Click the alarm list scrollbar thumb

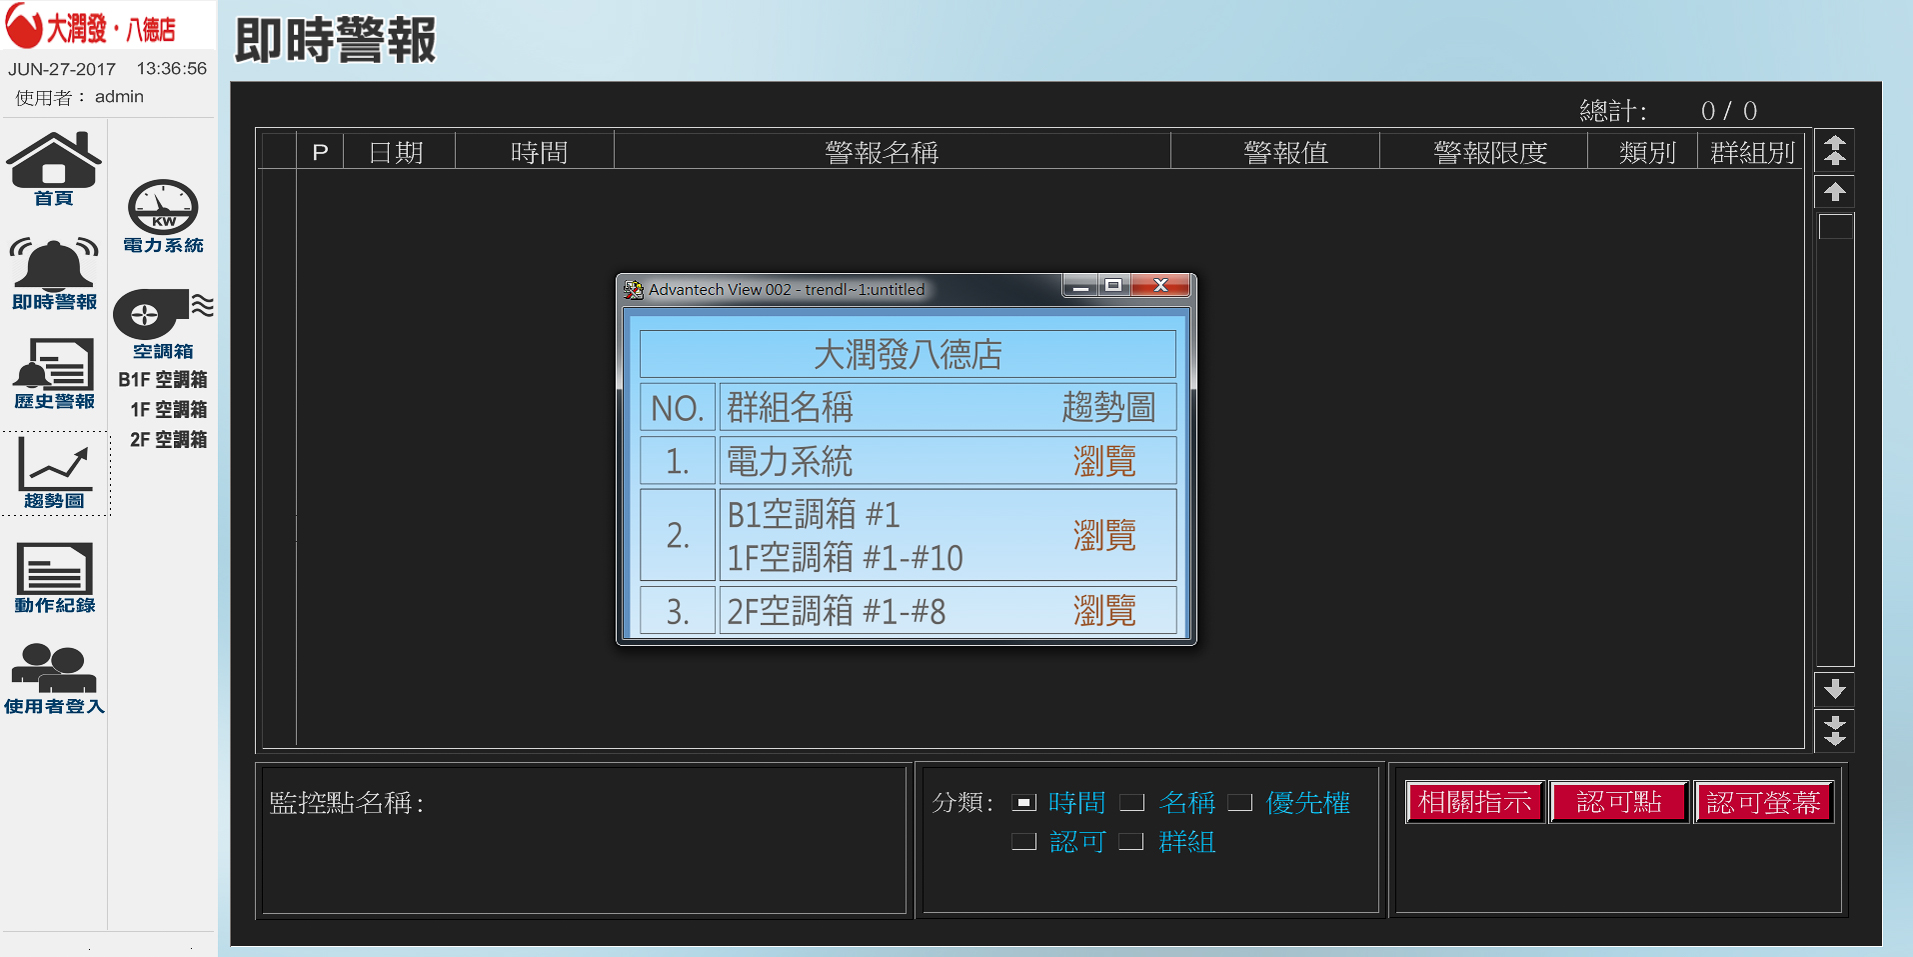(x=1835, y=226)
